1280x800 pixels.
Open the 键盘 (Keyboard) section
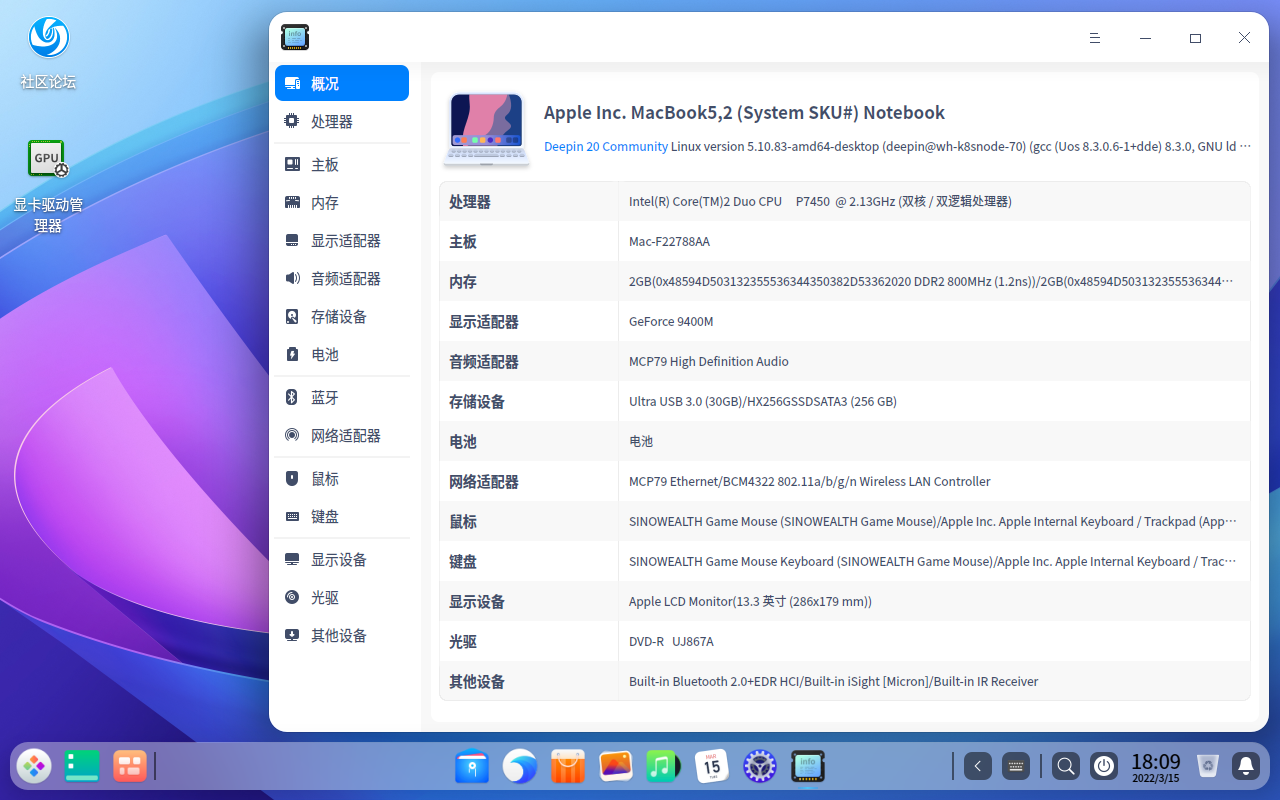pyautogui.click(x=324, y=516)
